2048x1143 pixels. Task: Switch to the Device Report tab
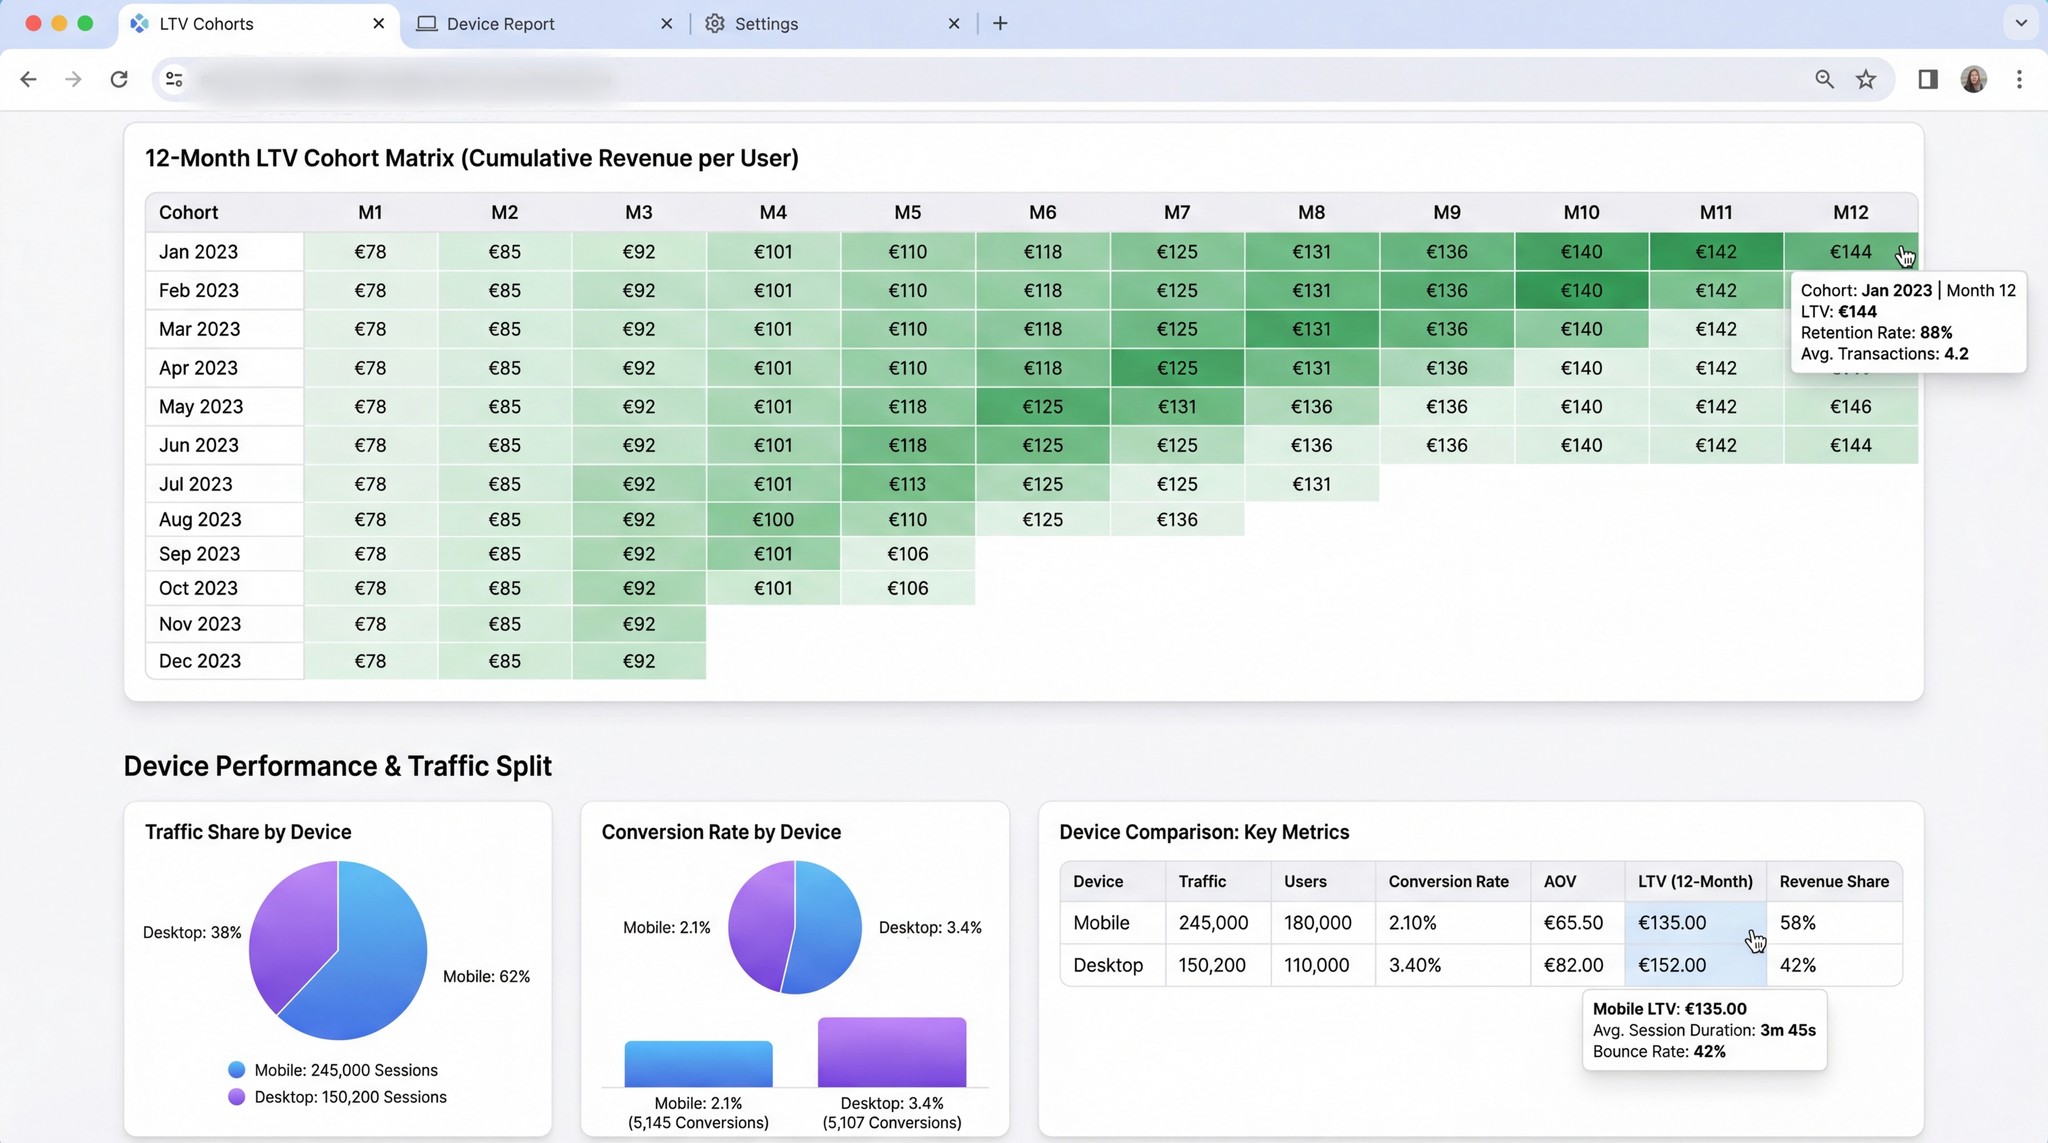point(500,24)
